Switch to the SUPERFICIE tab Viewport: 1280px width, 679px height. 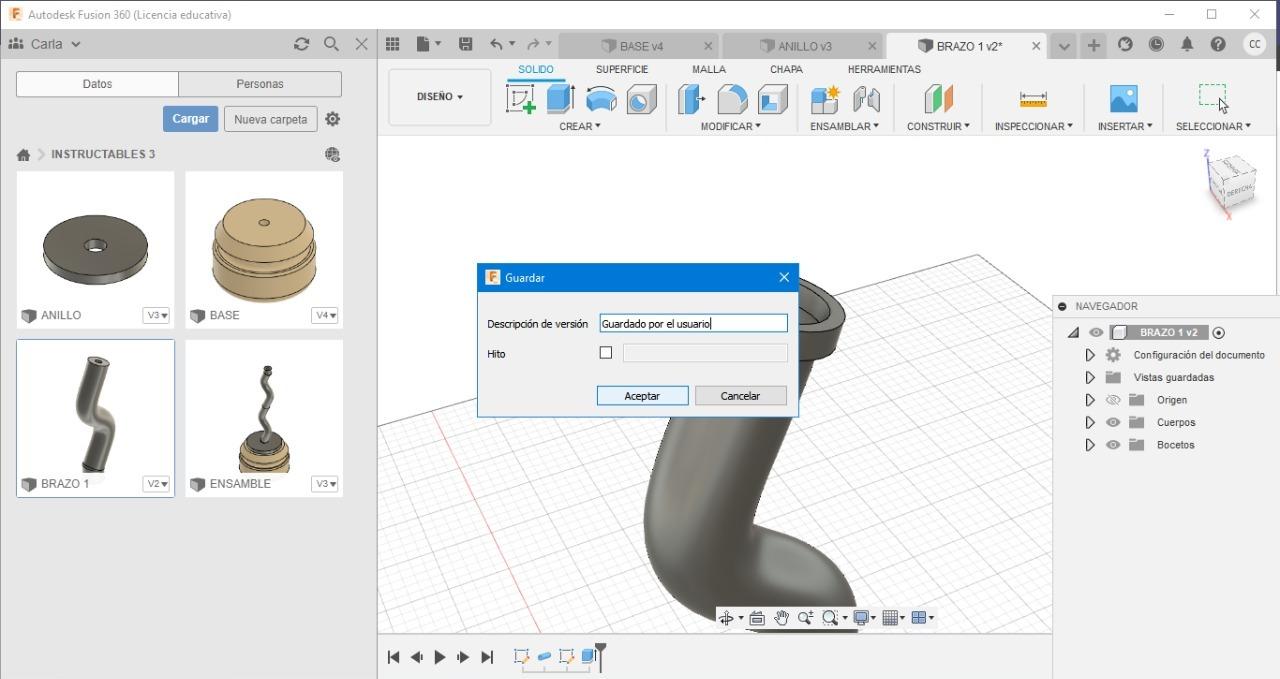622,69
